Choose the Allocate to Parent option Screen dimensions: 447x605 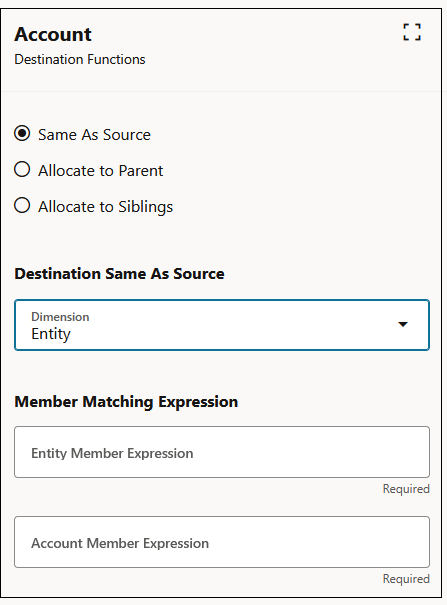pos(22,169)
